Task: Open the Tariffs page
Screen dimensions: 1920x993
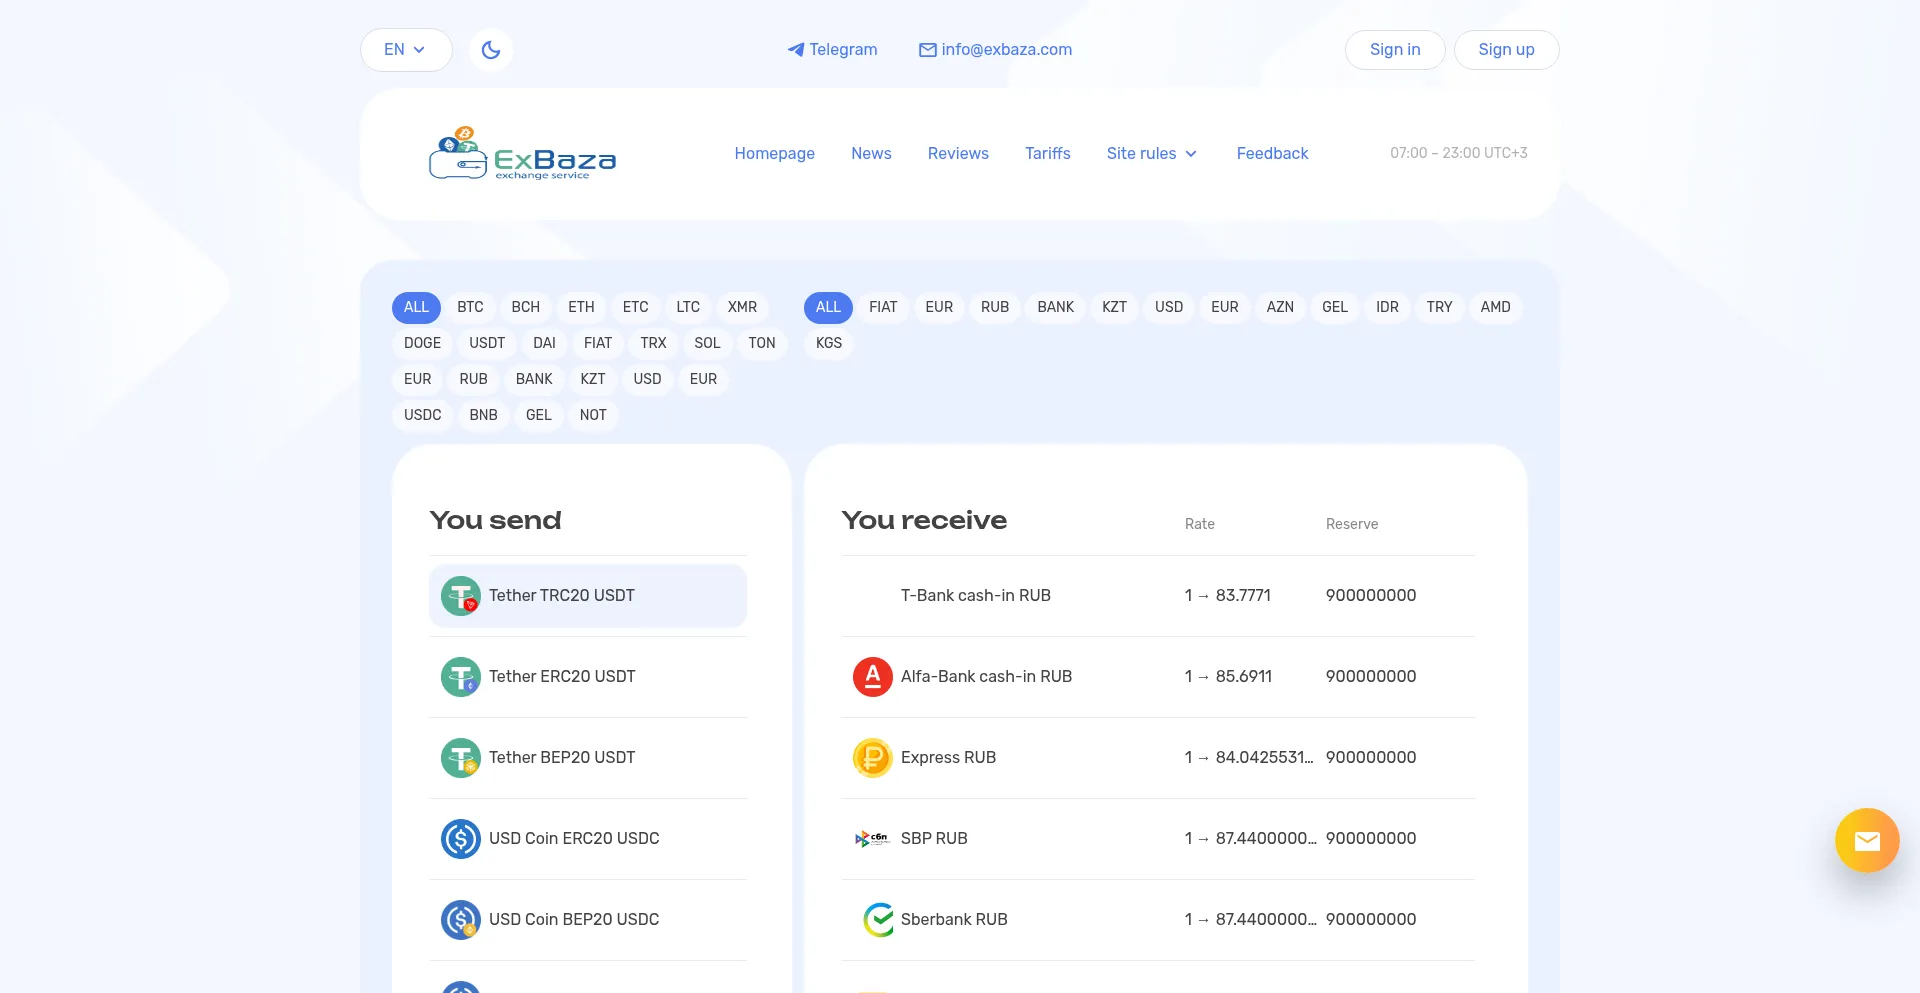Action: [x=1047, y=153]
